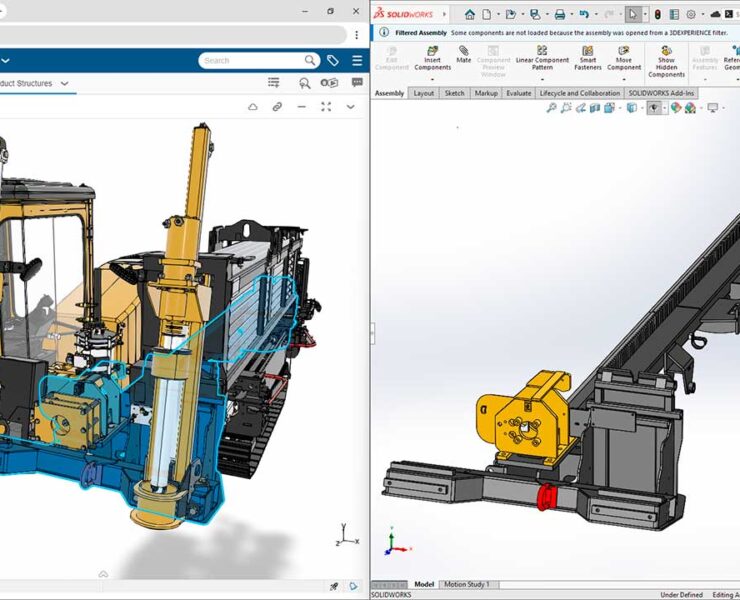740x600 pixels.
Task: Expand the widget chevron menu above viewer
Action: pos(351,107)
